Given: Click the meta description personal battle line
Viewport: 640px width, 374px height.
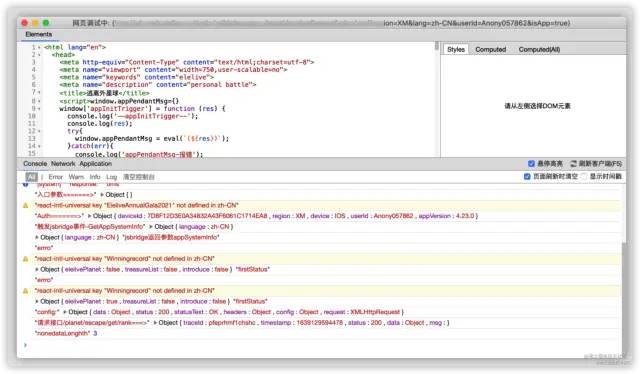Looking at the screenshot, I should coord(158,85).
